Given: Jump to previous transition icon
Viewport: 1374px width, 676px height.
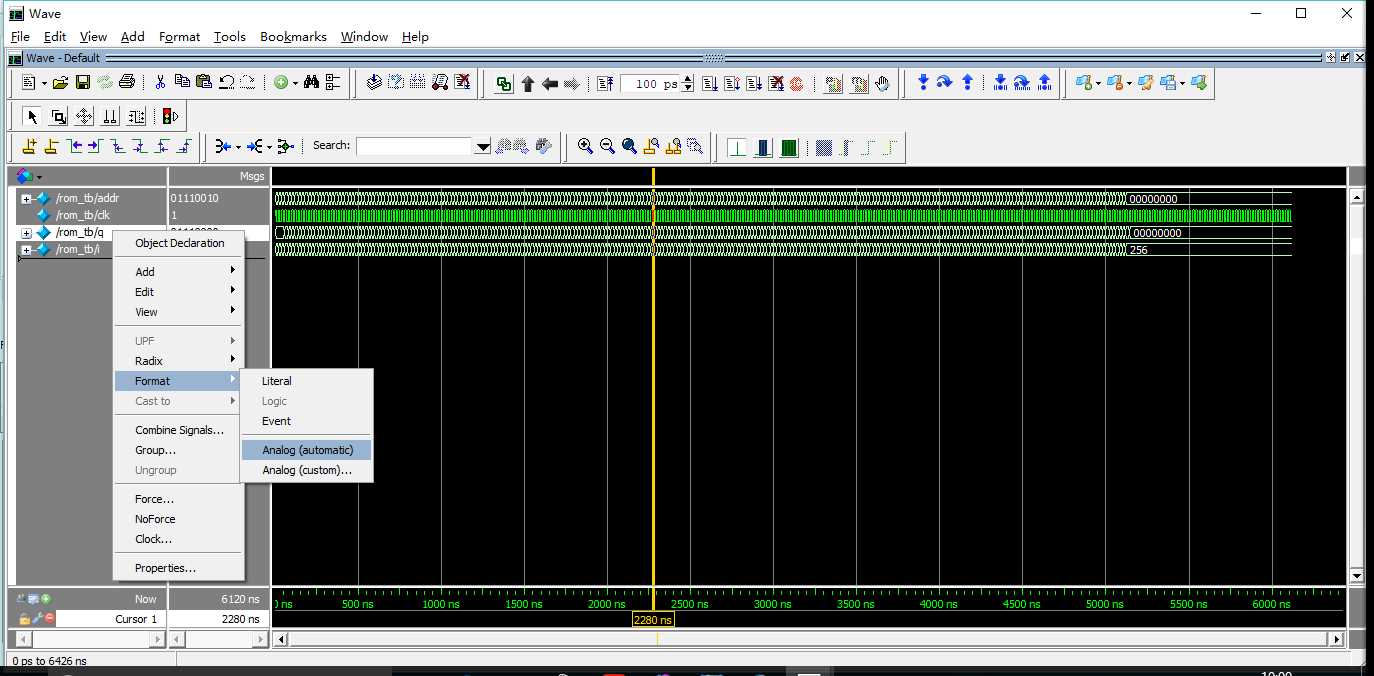Looking at the screenshot, I should tap(76, 146).
